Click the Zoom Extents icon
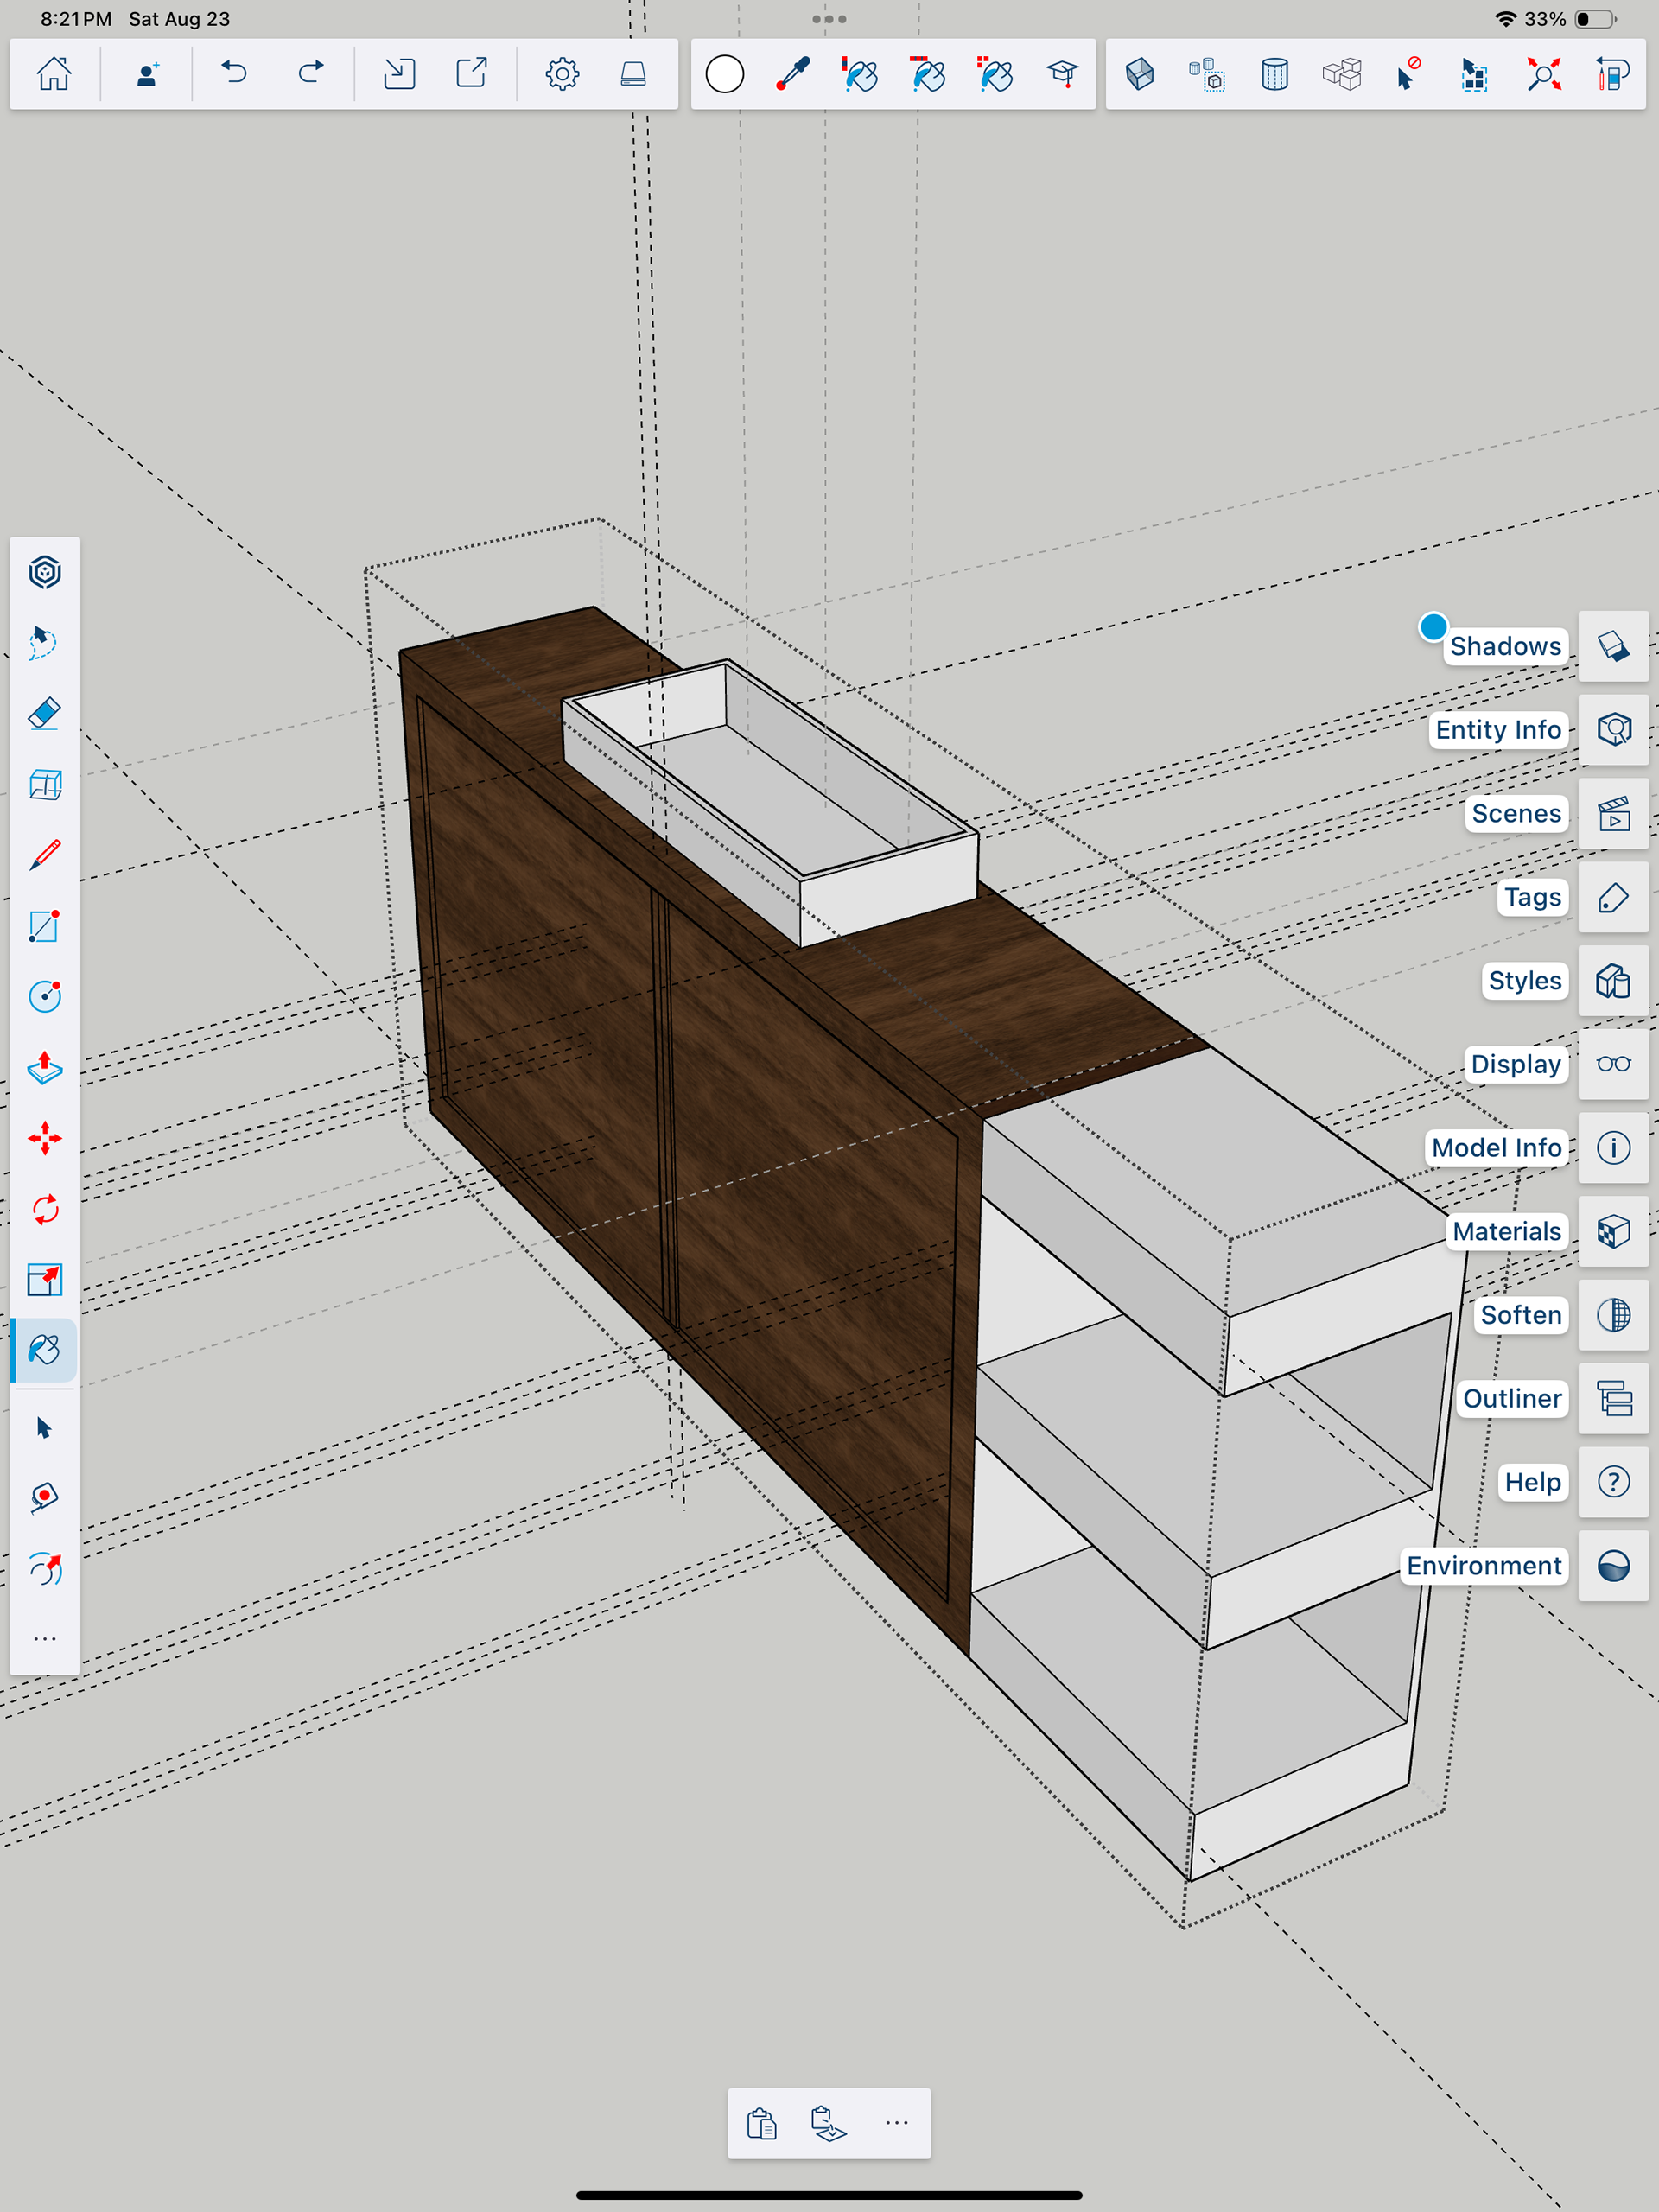 click(x=1544, y=74)
